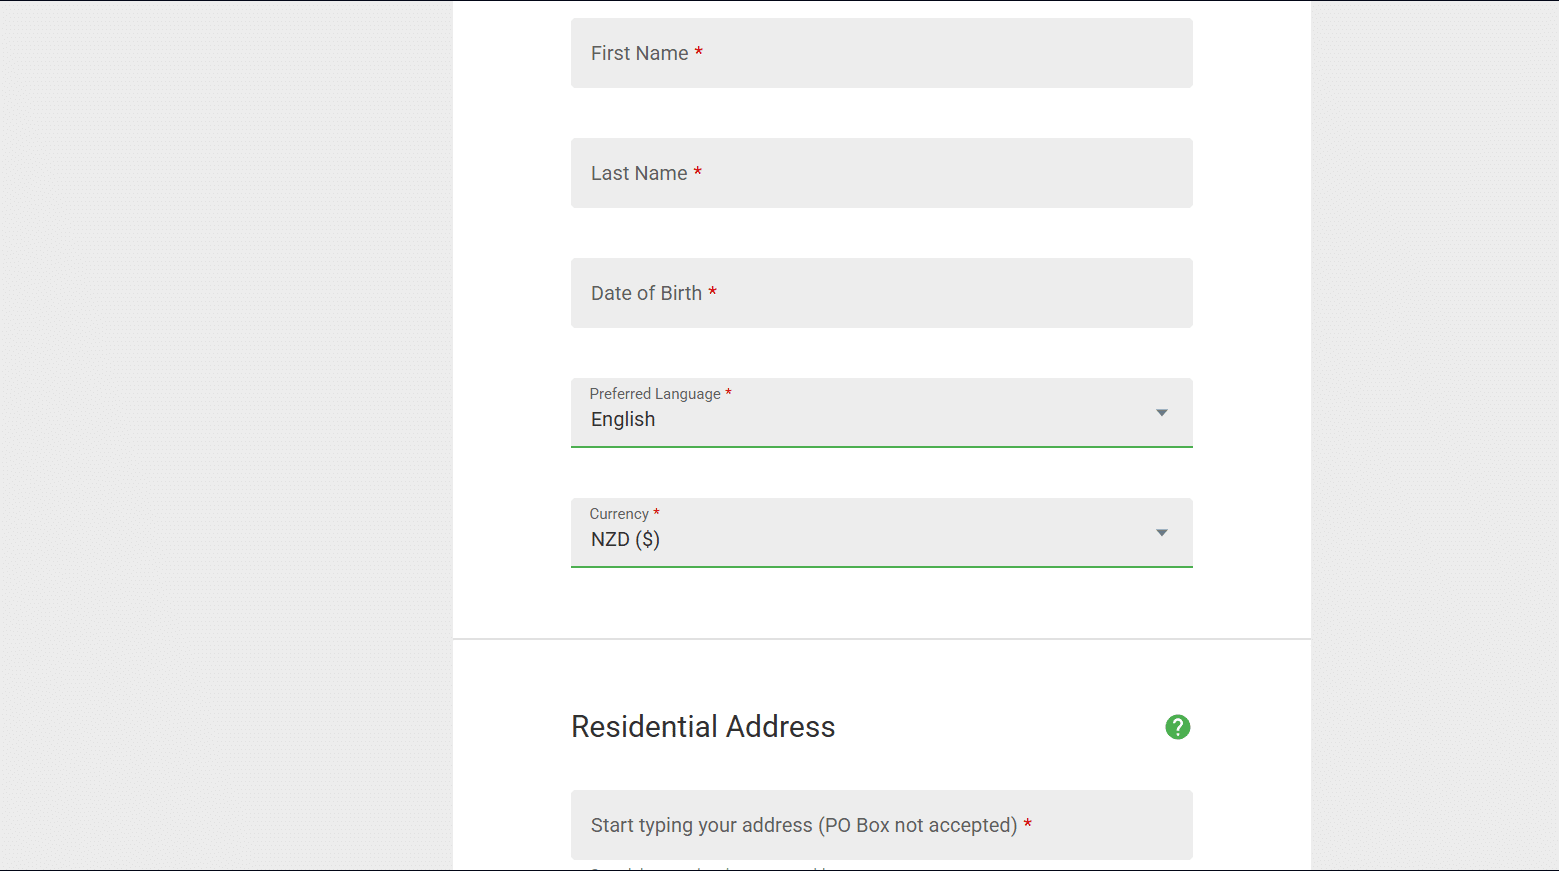Open the NZD ($) currency selector
Screen dimensions: 1559x871
pyautogui.click(x=882, y=532)
